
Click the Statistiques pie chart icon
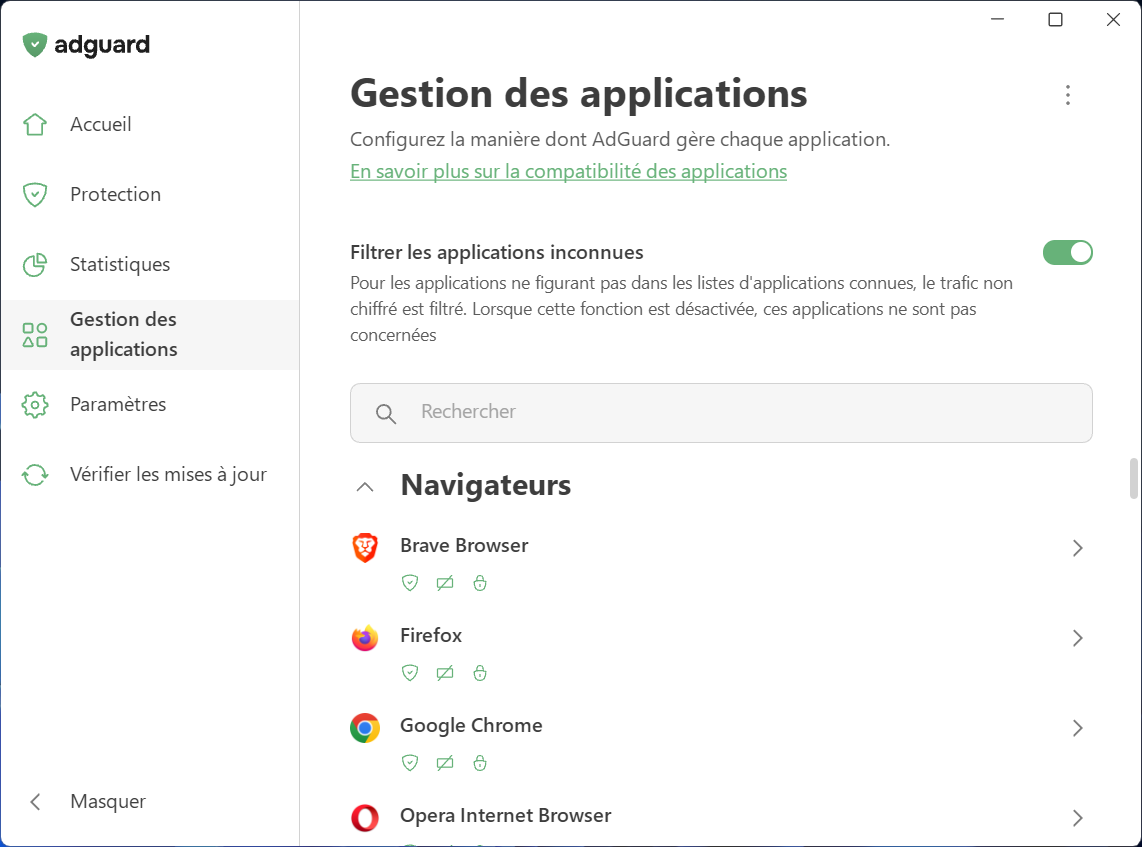(x=35, y=264)
